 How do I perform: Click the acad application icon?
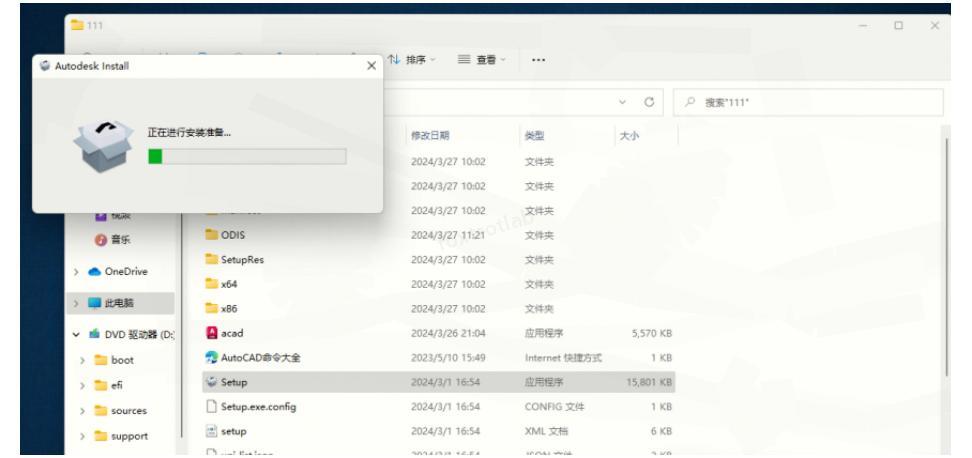click(x=211, y=333)
